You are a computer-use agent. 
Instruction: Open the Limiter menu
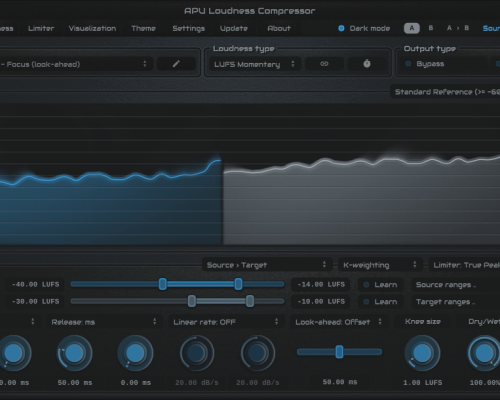(x=41, y=28)
